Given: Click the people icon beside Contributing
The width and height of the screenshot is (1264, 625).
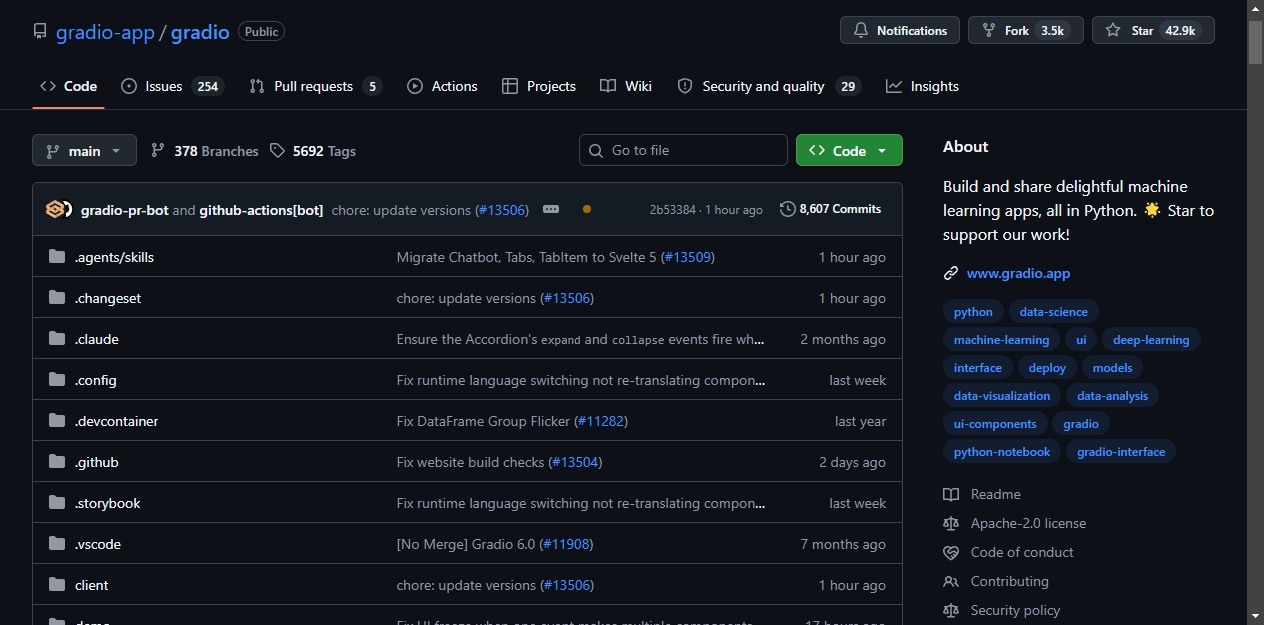Looking at the screenshot, I should (951, 581).
